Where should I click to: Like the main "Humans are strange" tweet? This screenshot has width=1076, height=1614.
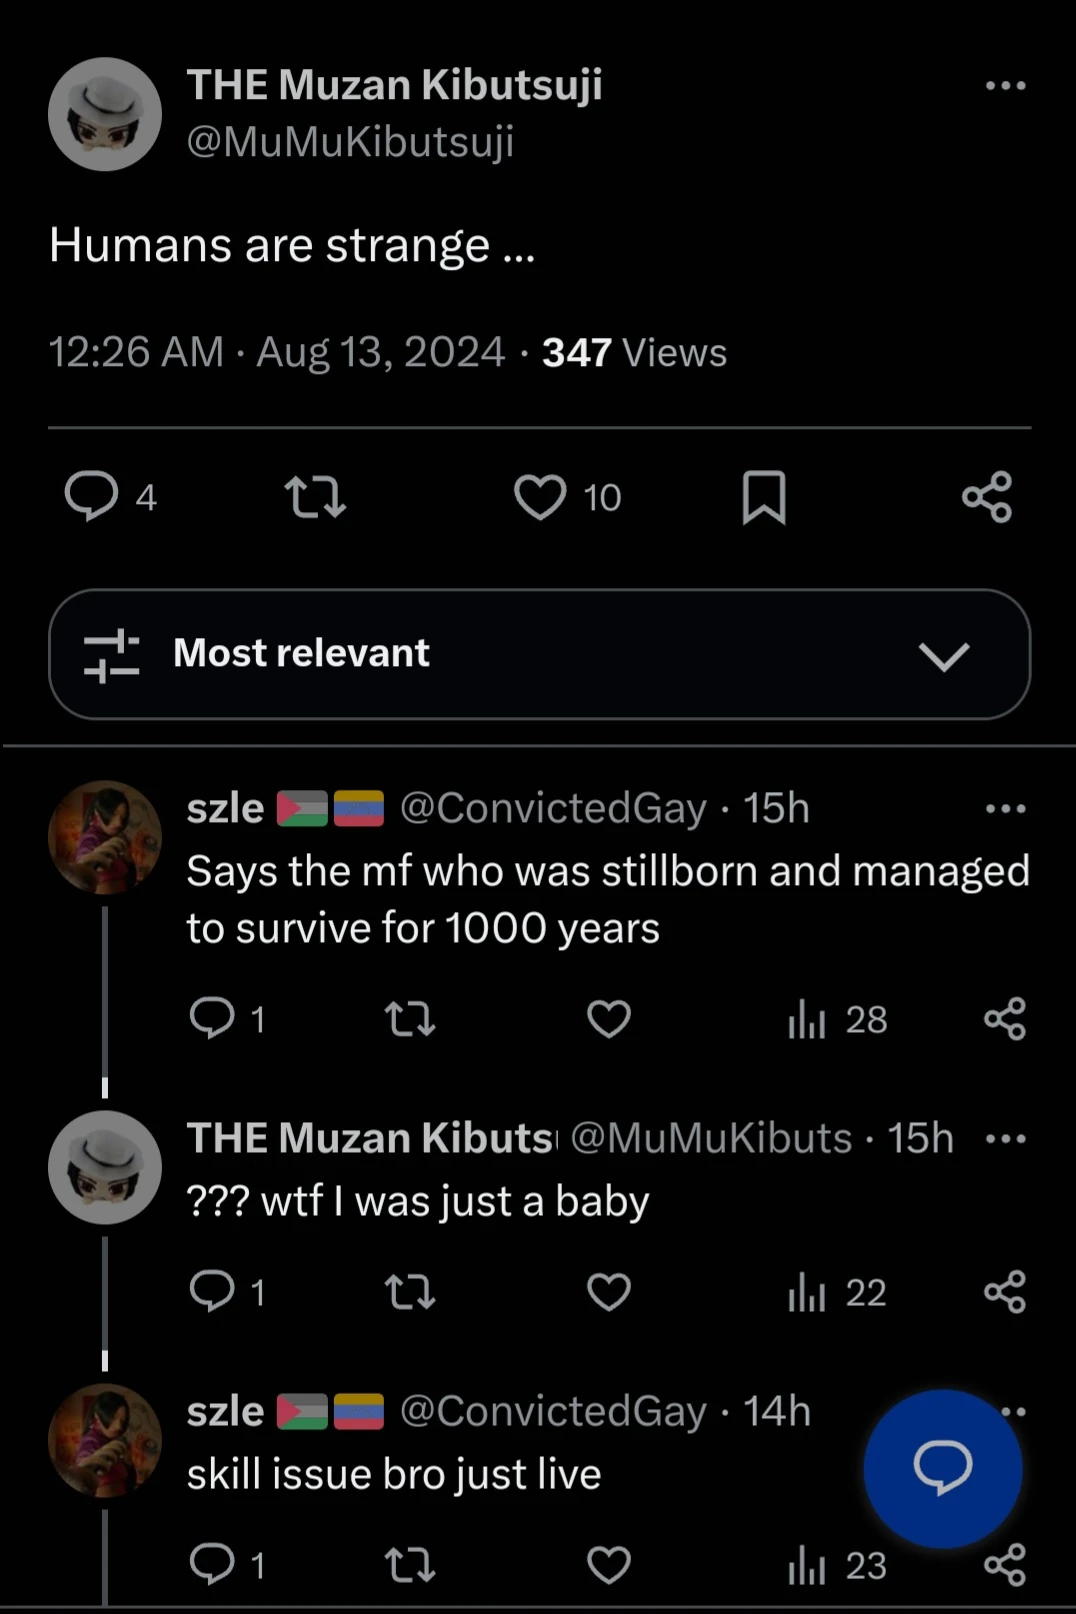[540, 497]
